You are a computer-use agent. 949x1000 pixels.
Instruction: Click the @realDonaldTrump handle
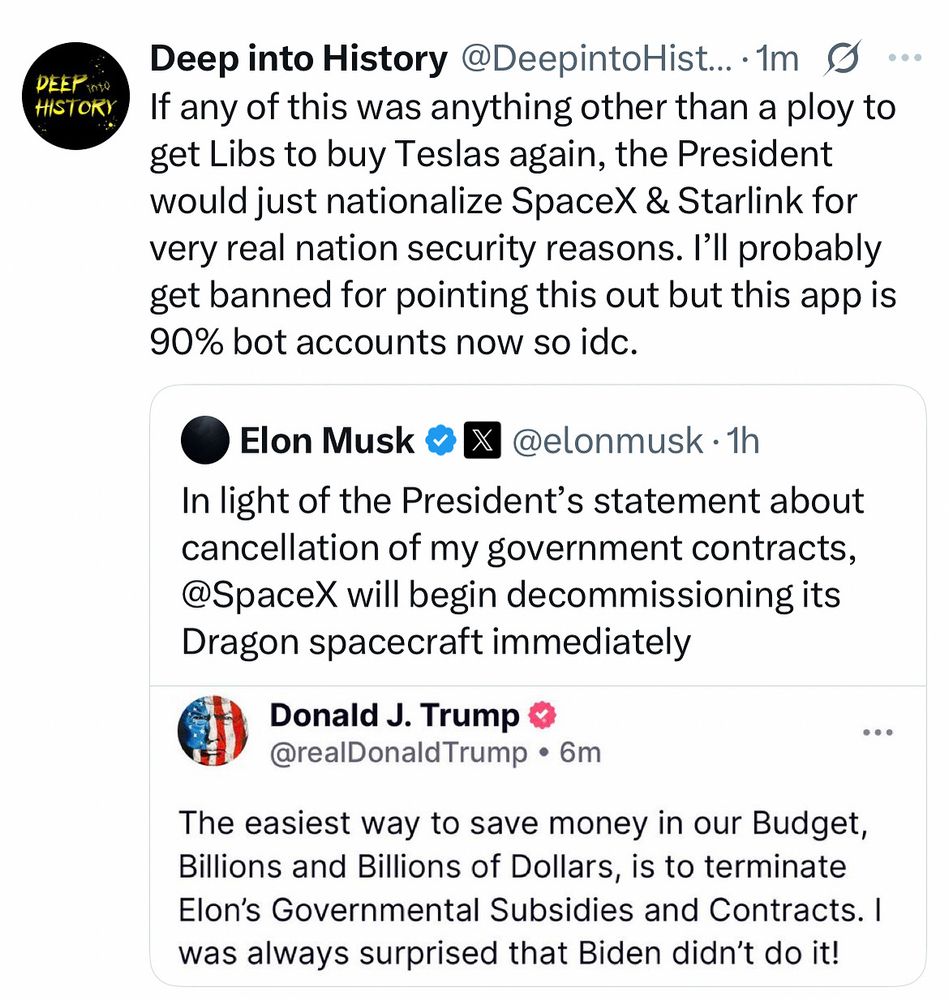tap(398, 752)
